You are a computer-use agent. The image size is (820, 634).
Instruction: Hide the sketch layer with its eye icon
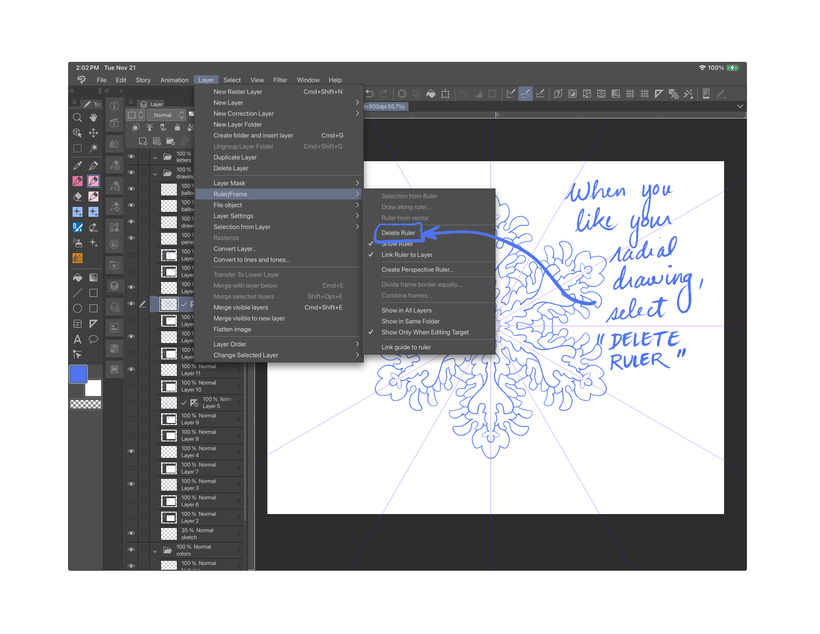131,534
